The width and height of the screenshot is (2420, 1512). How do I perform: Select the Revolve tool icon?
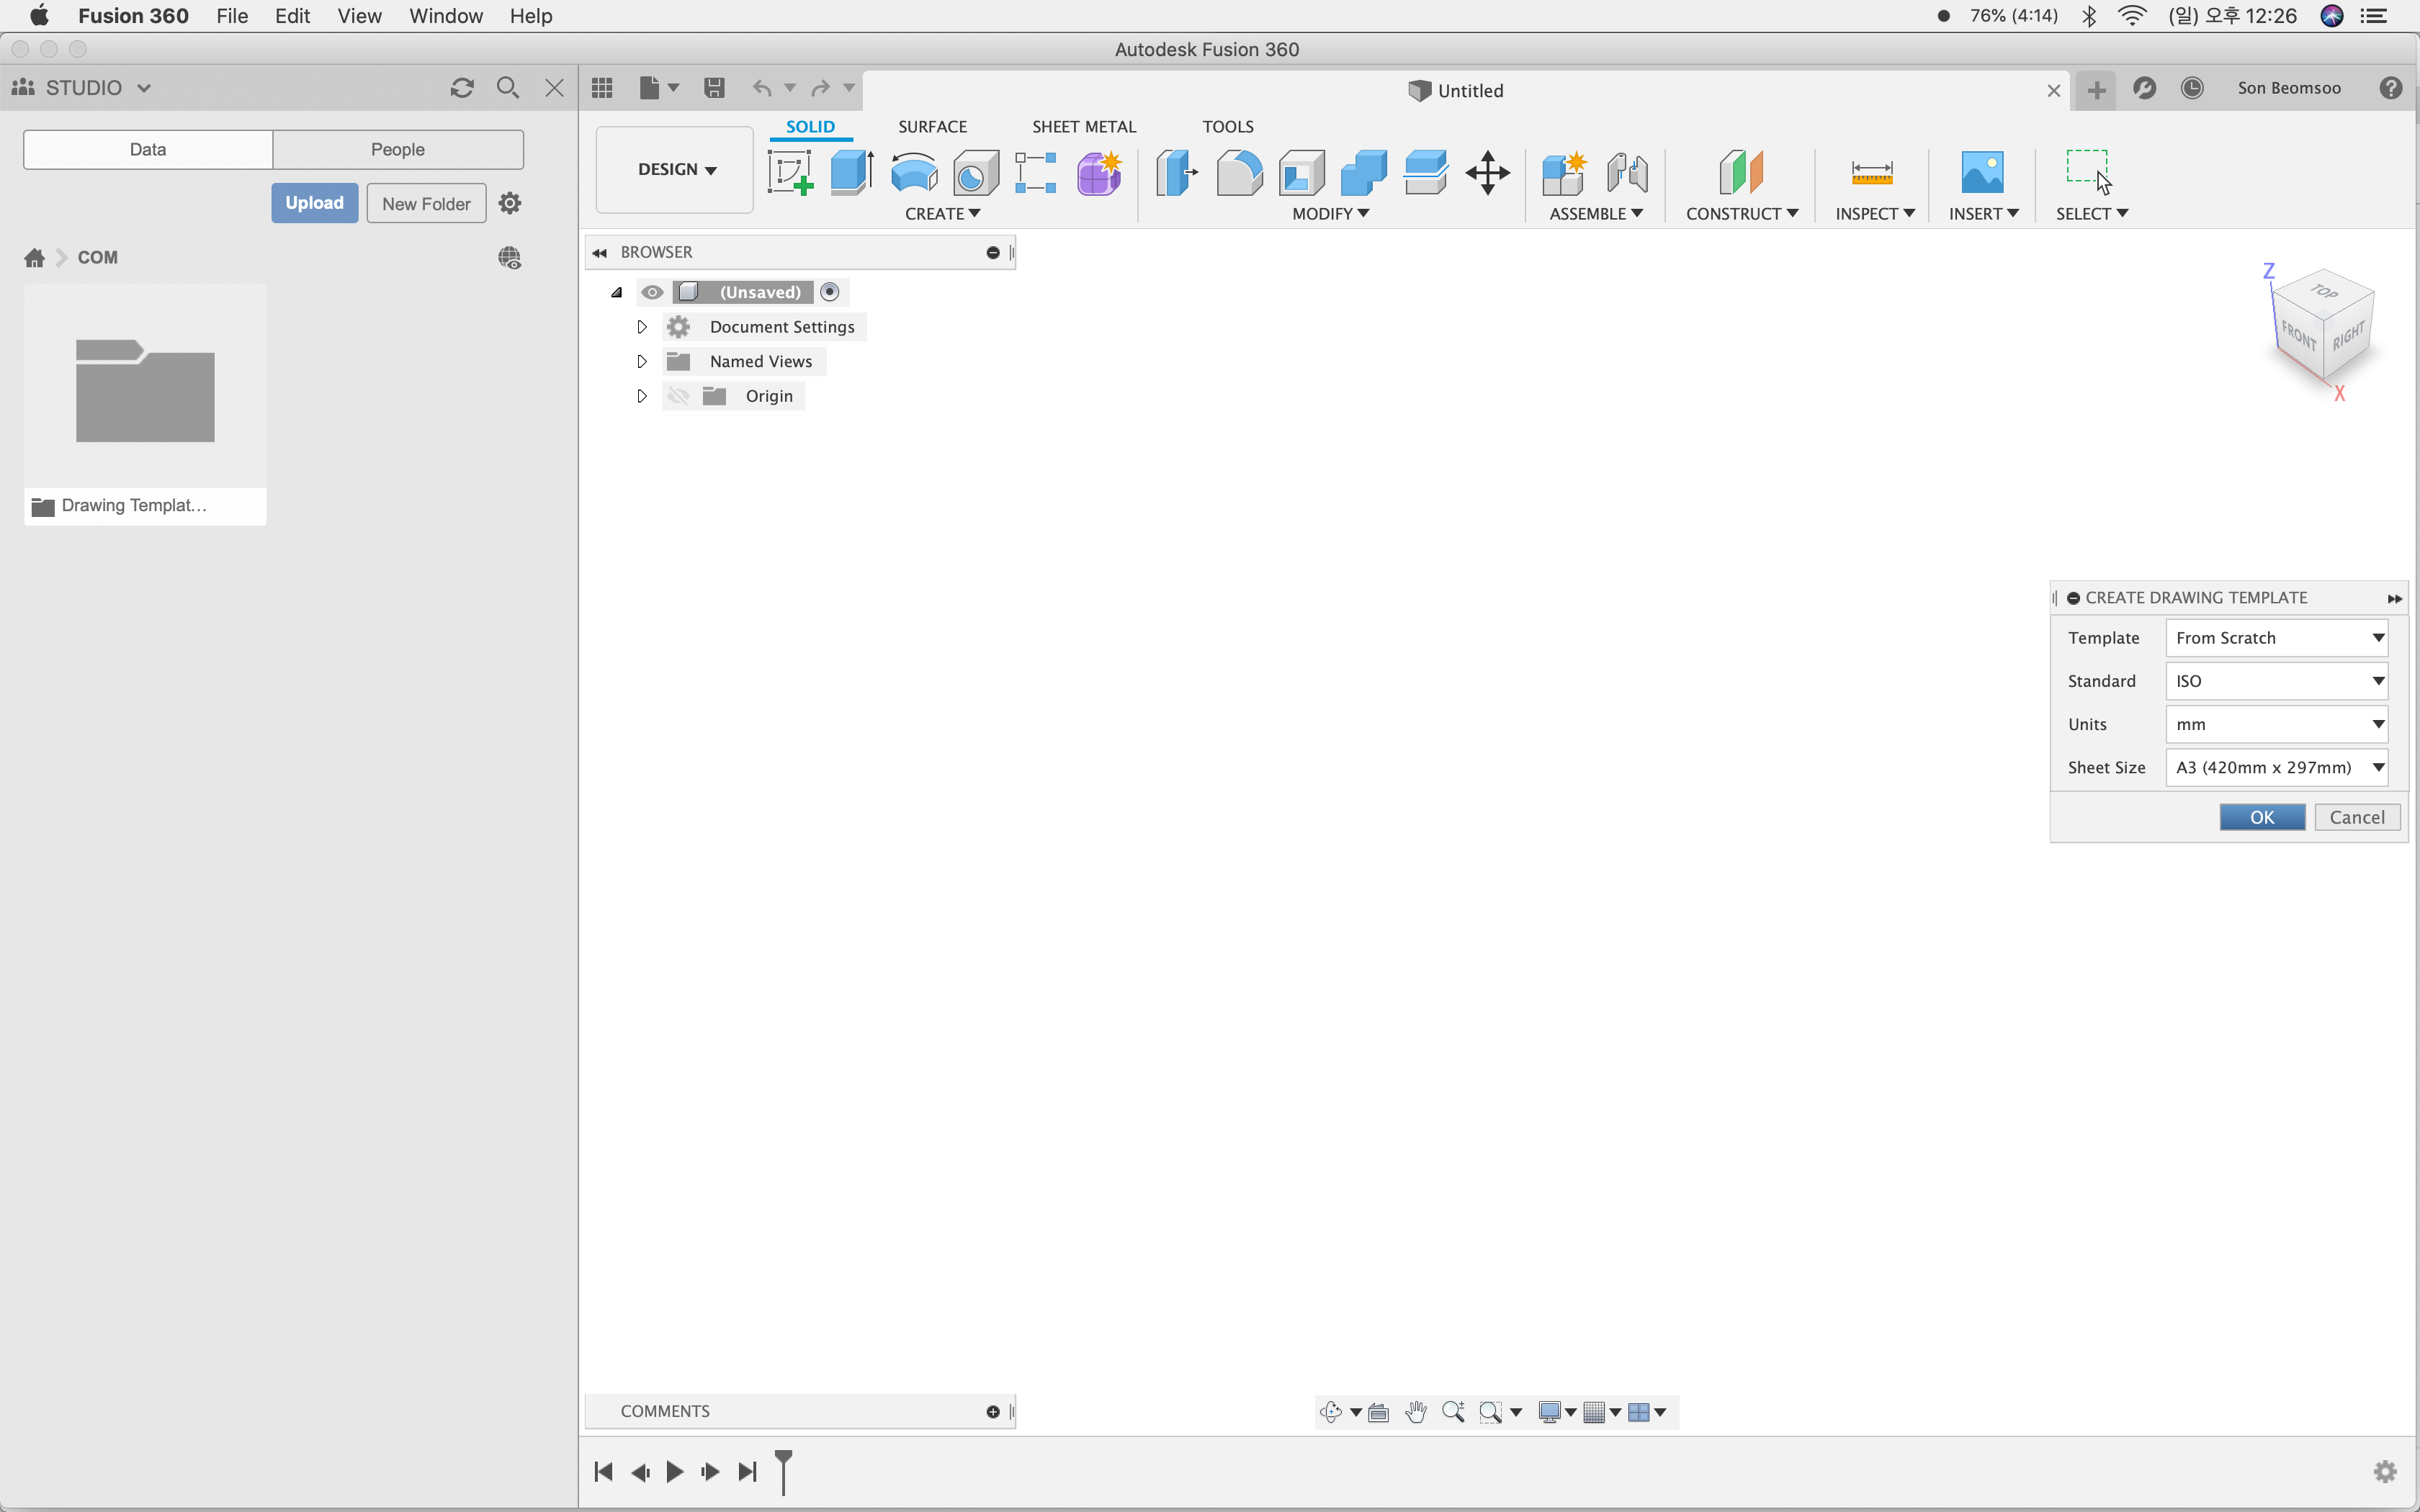tap(913, 172)
